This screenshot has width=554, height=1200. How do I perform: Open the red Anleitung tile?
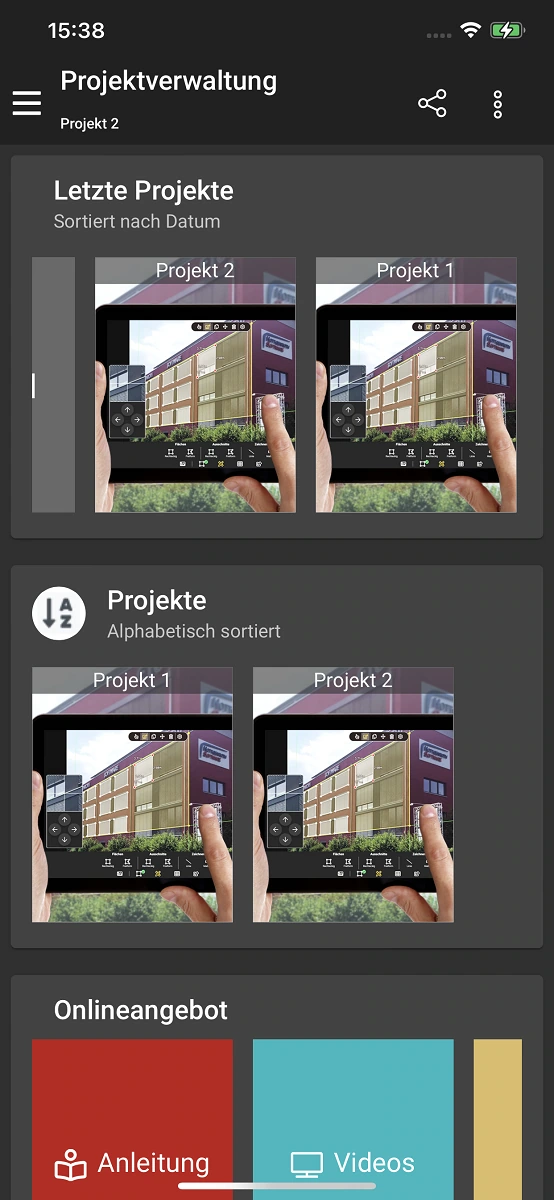point(132,1119)
